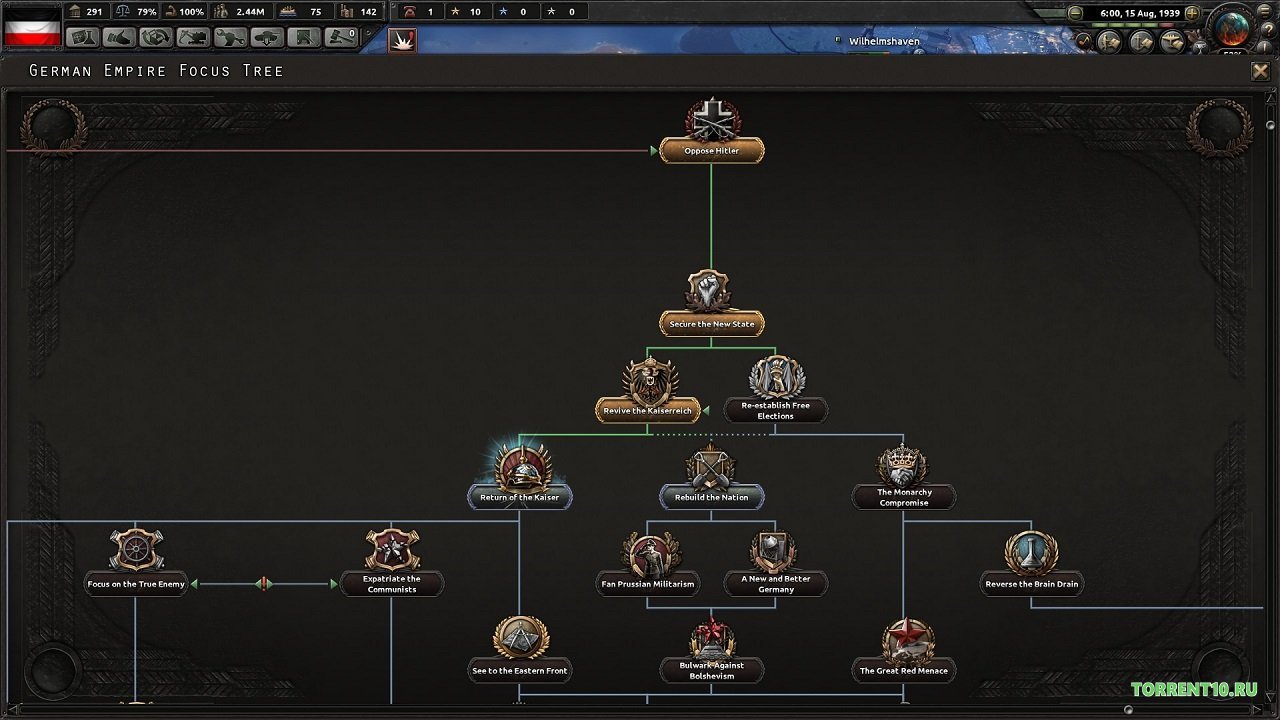Open the Logistics menu icon

[x=304, y=38]
